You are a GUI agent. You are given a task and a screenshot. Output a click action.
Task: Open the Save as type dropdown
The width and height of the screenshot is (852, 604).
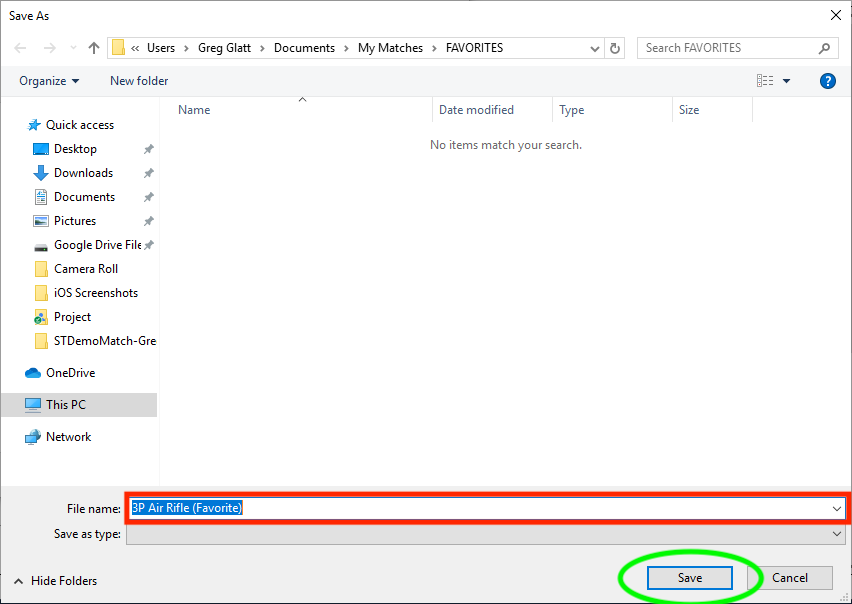(x=837, y=534)
